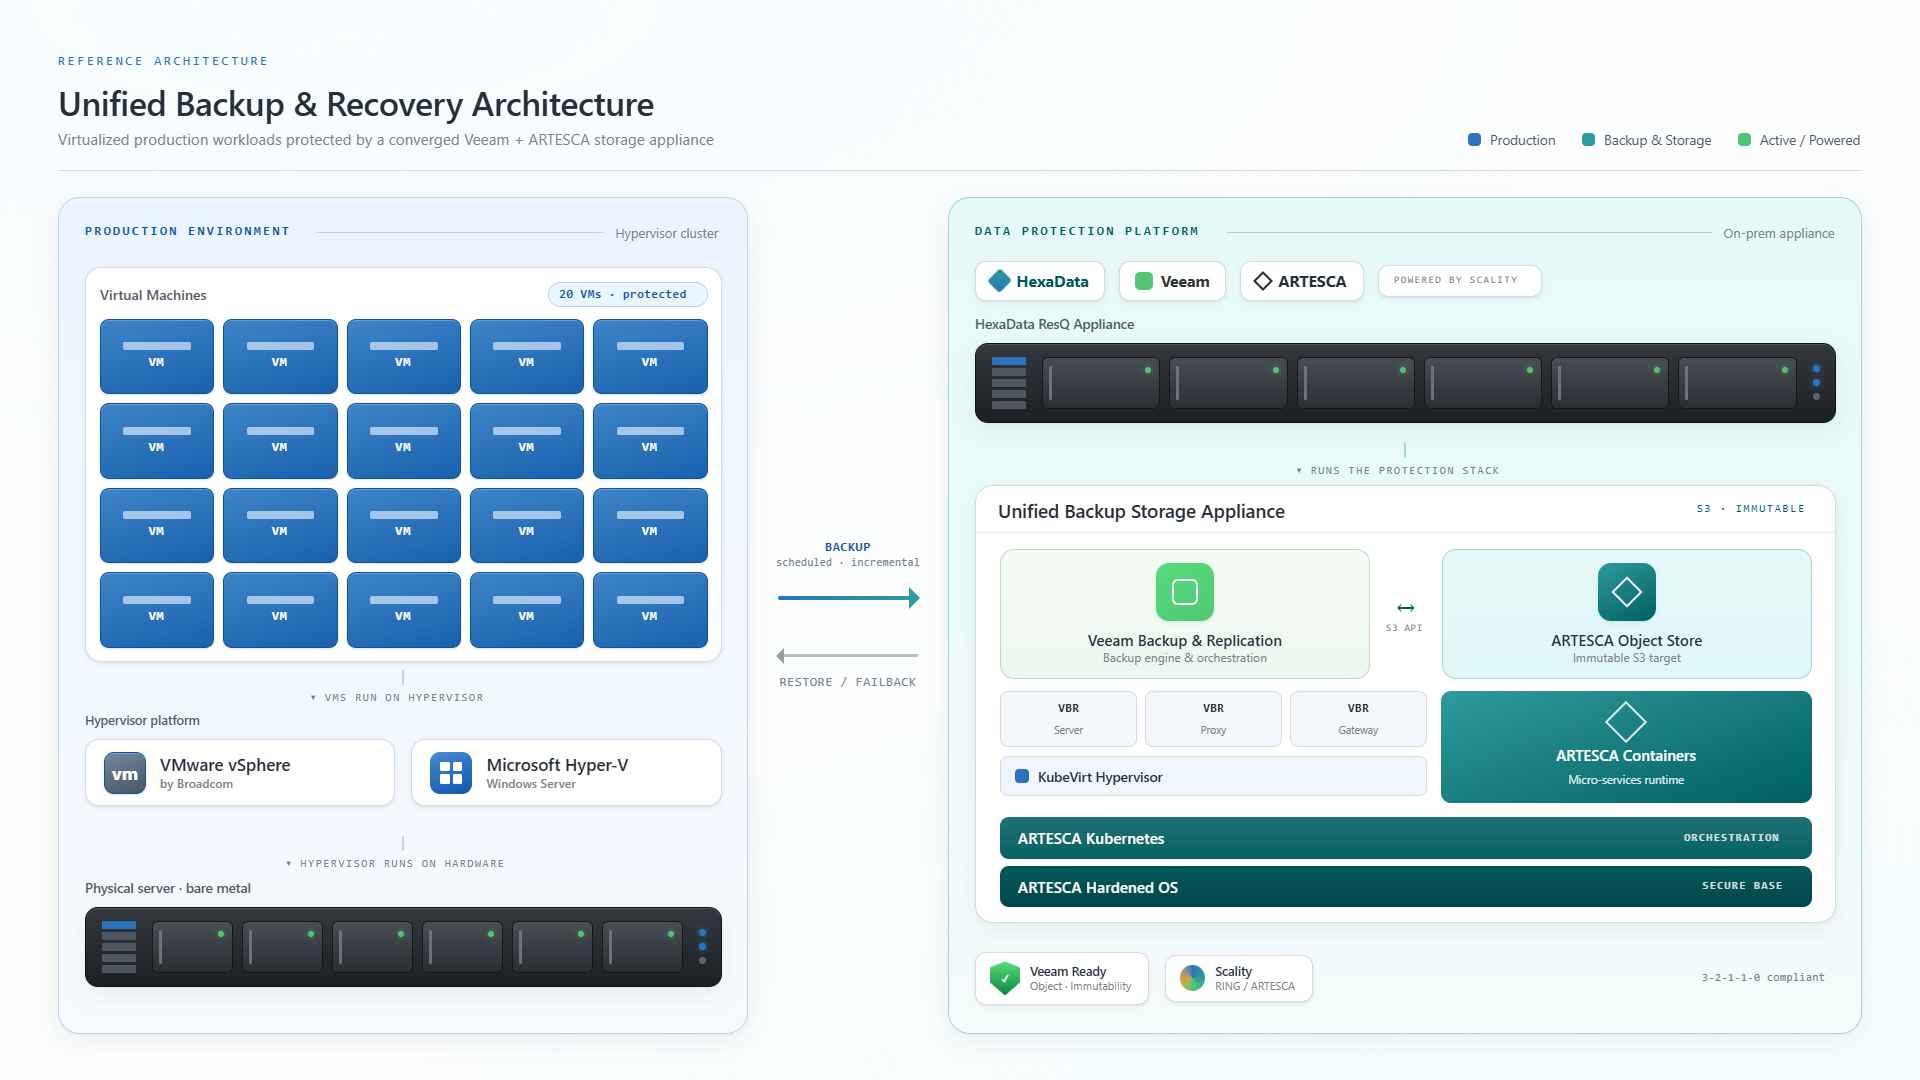
Task: Click the "by Broadcom" caption
Action: 196,784
